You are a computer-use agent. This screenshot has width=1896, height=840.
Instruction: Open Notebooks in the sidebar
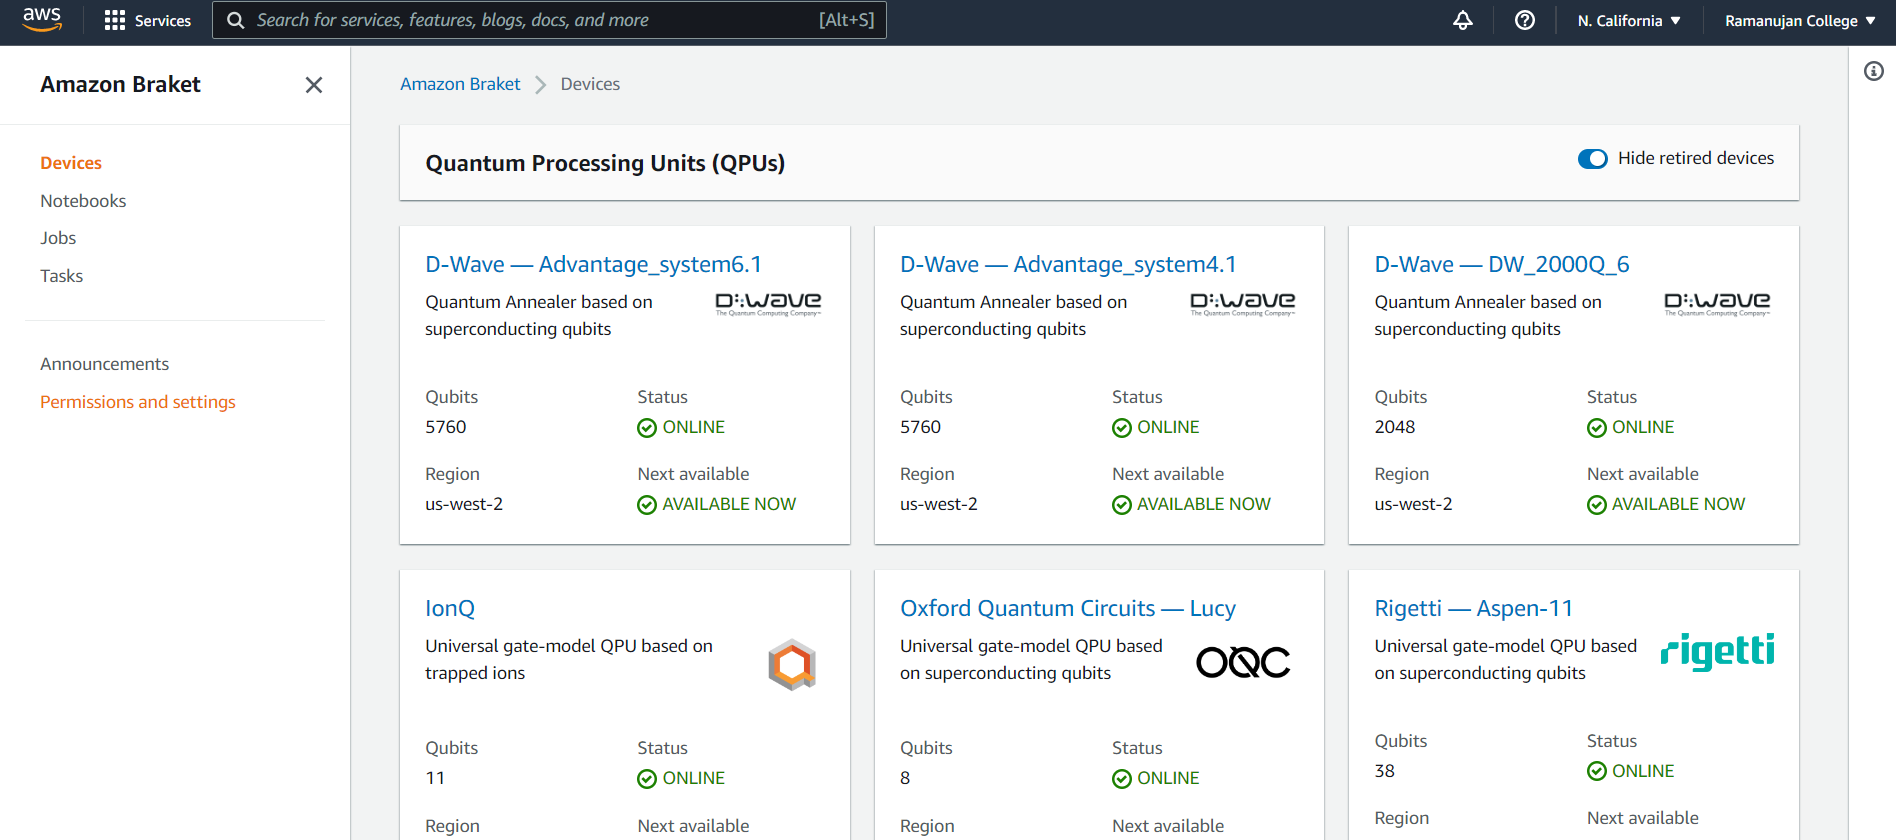pos(83,201)
